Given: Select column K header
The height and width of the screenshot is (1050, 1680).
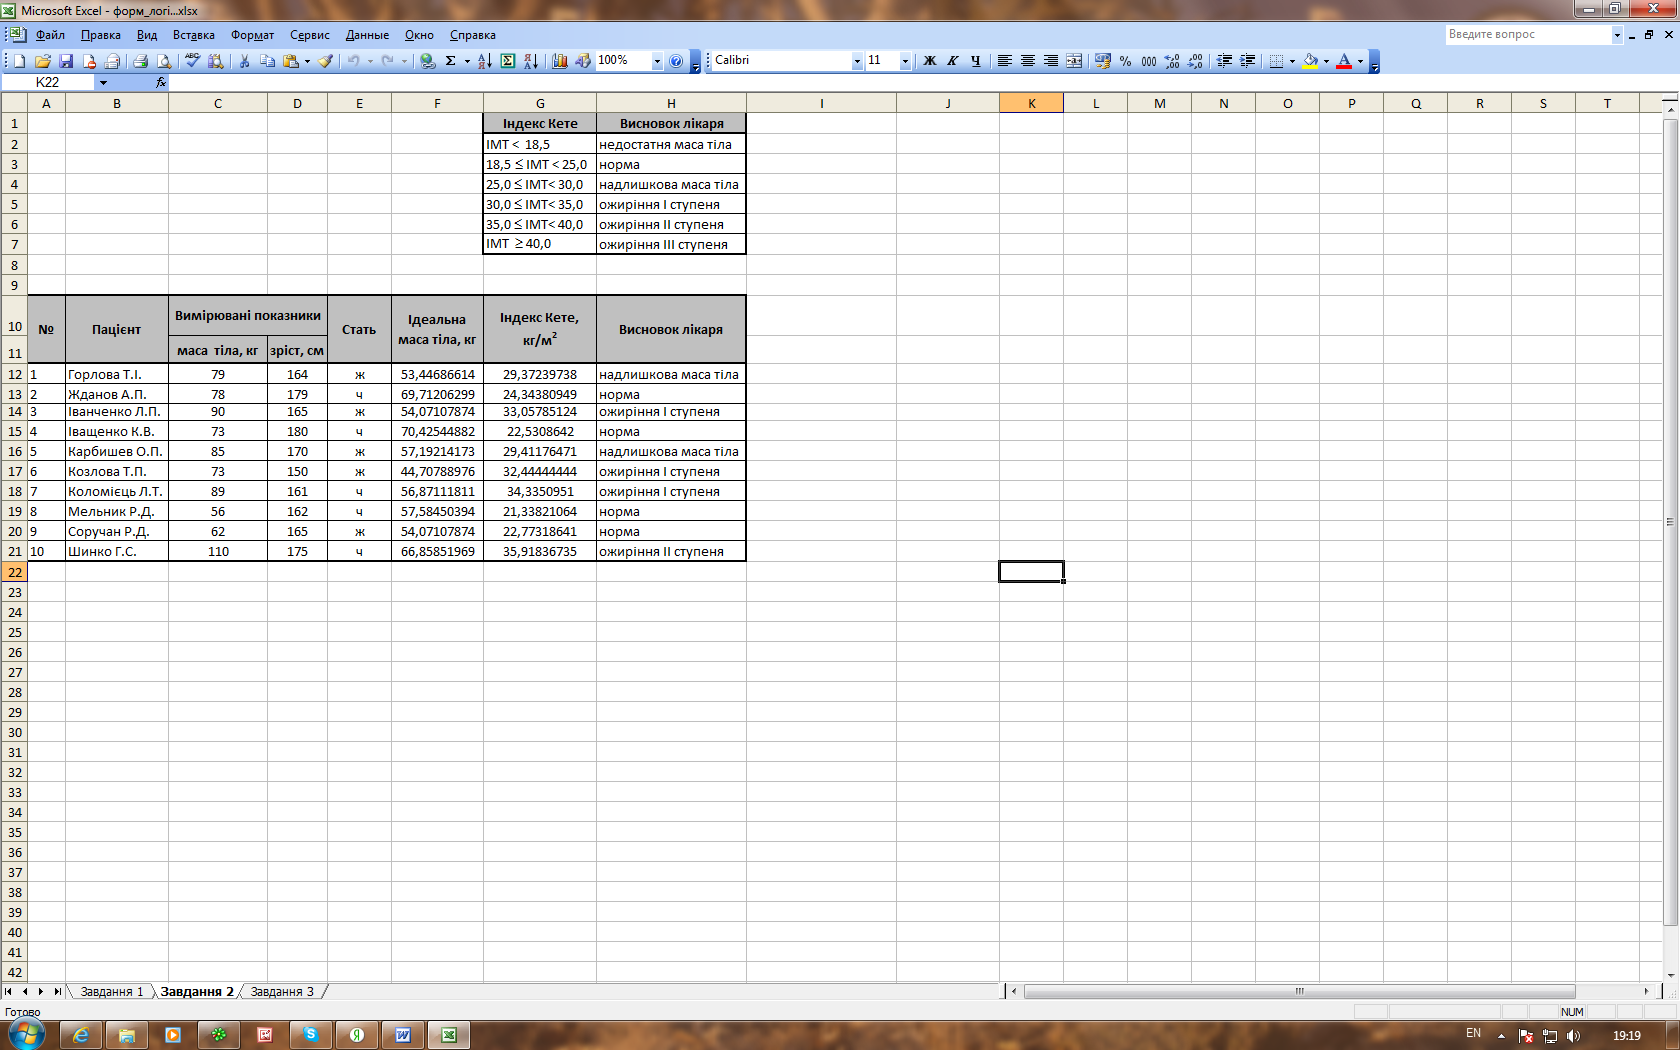Looking at the screenshot, I should [1031, 103].
